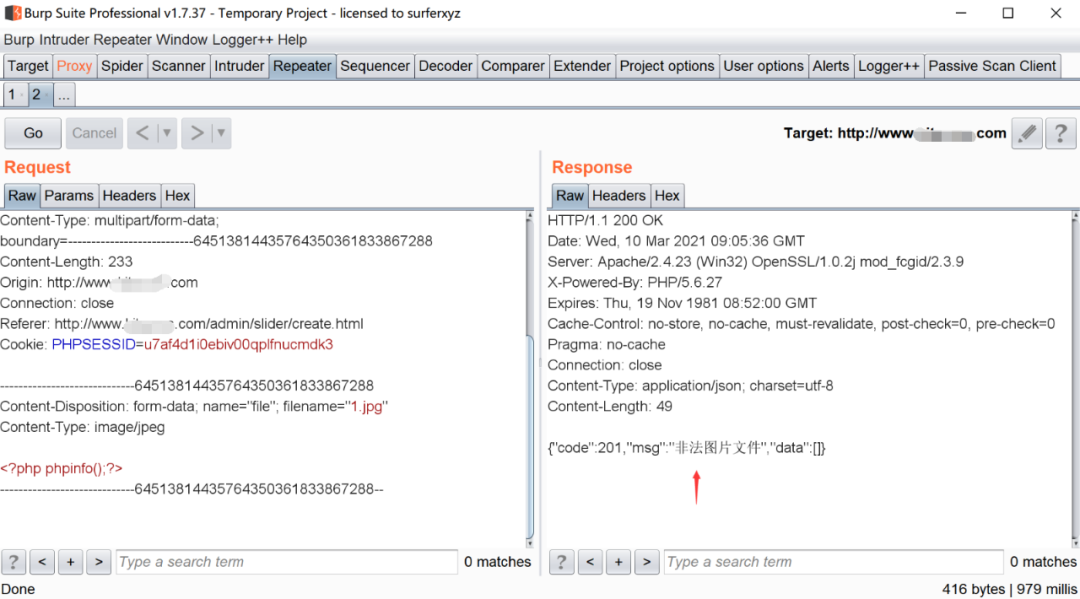
Task: Open the Repeater menu in menu bar
Action: point(123,40)
